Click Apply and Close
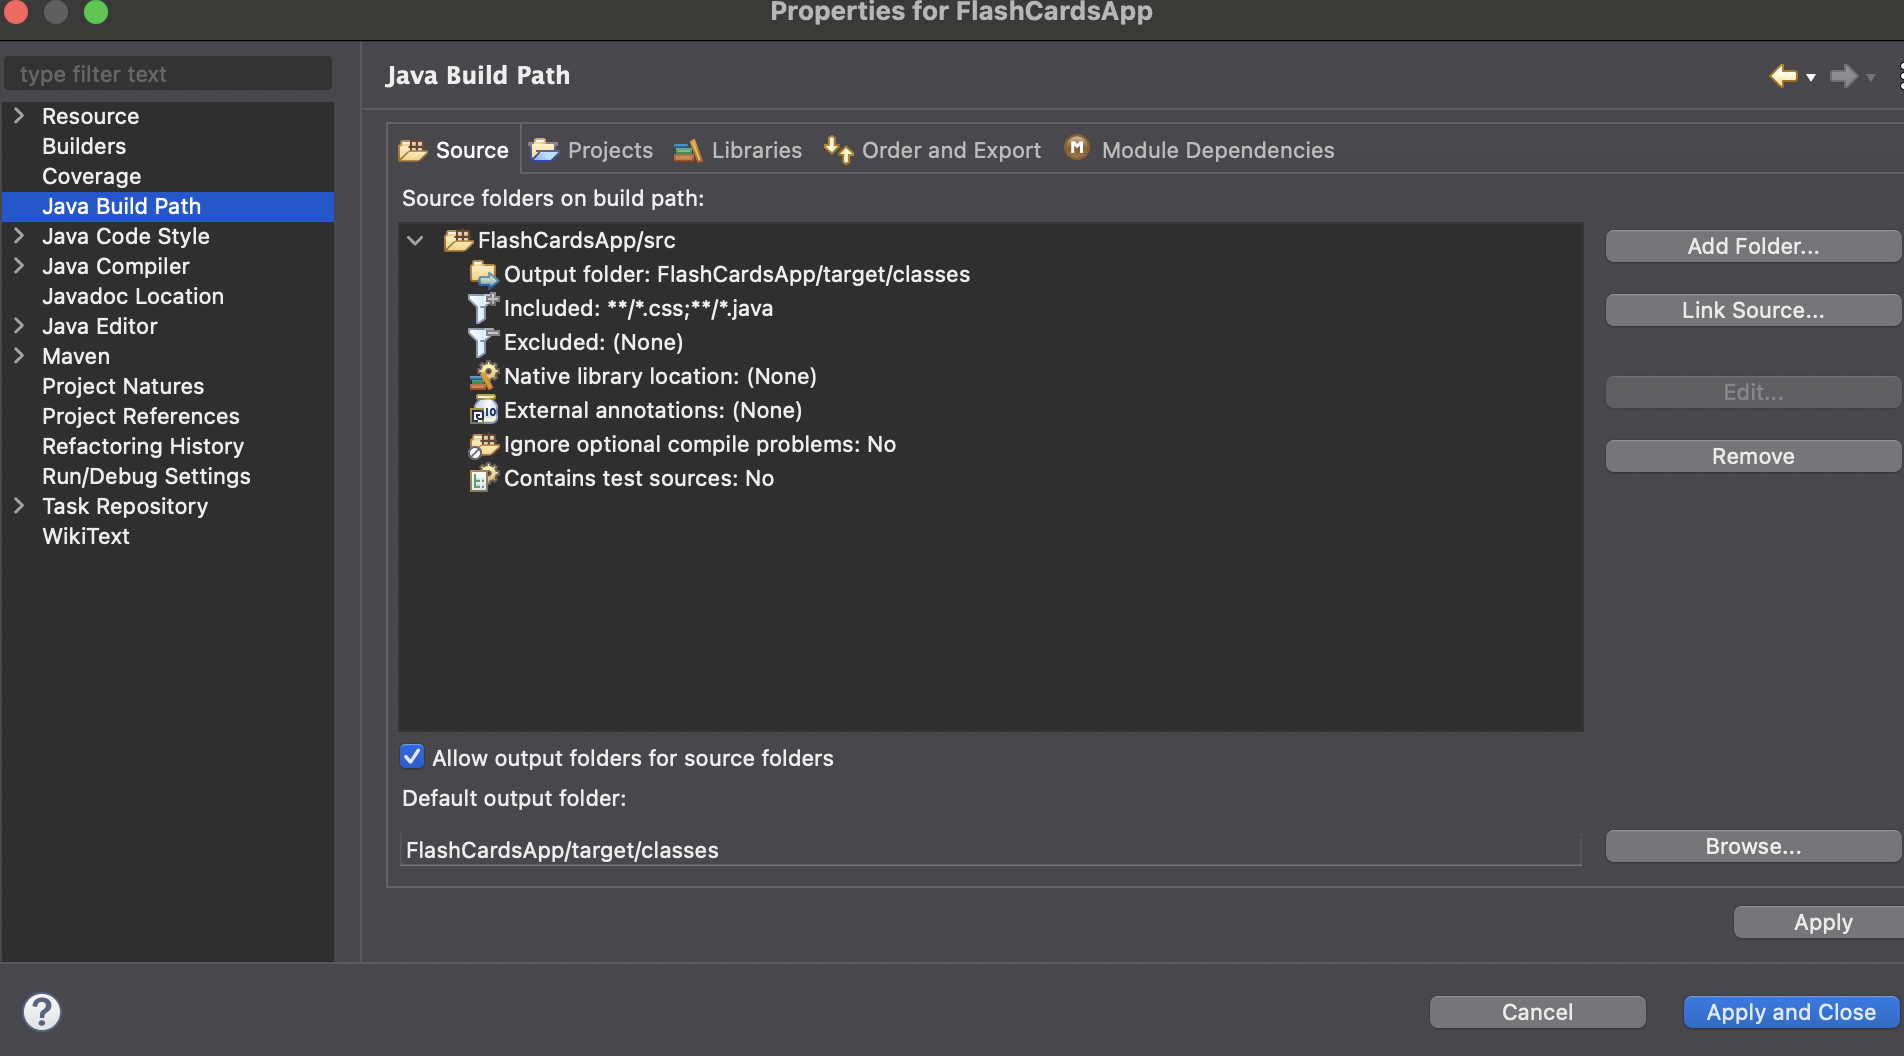The image size is (1904, 1056). (x=1791, y=1012)
